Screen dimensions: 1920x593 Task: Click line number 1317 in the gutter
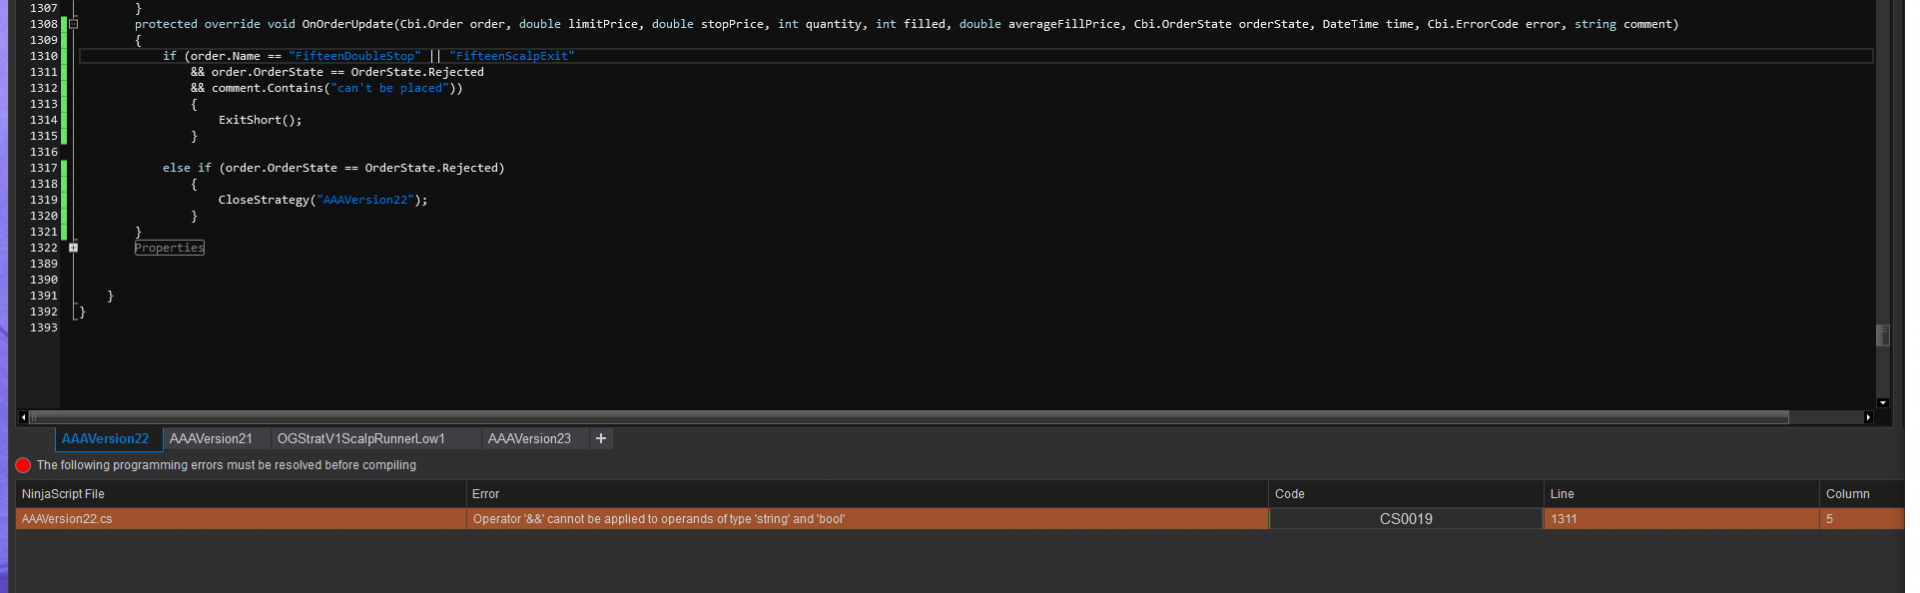coord(44,168)
